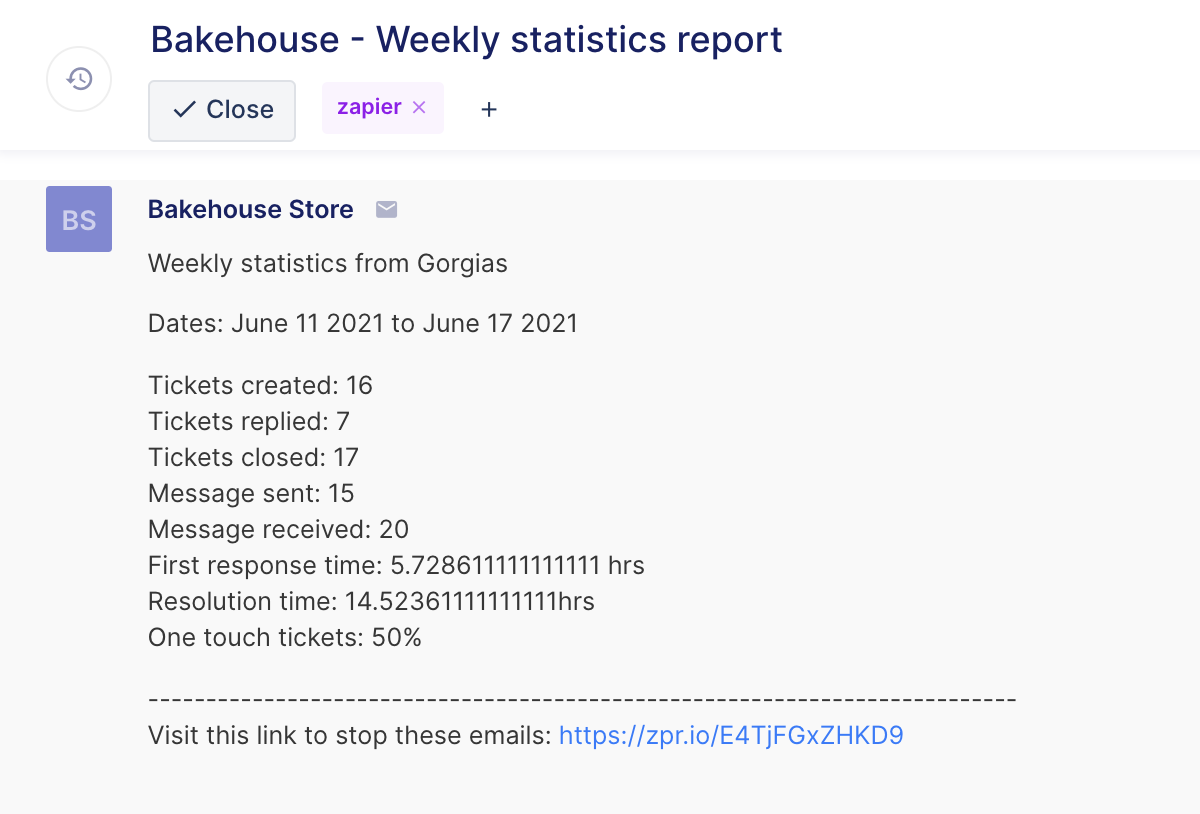Image resolution: width=1200 pixels, height=814 pixels.
Task: Click the 'Tickets closed: 17' line
Action: coord(253,457)
